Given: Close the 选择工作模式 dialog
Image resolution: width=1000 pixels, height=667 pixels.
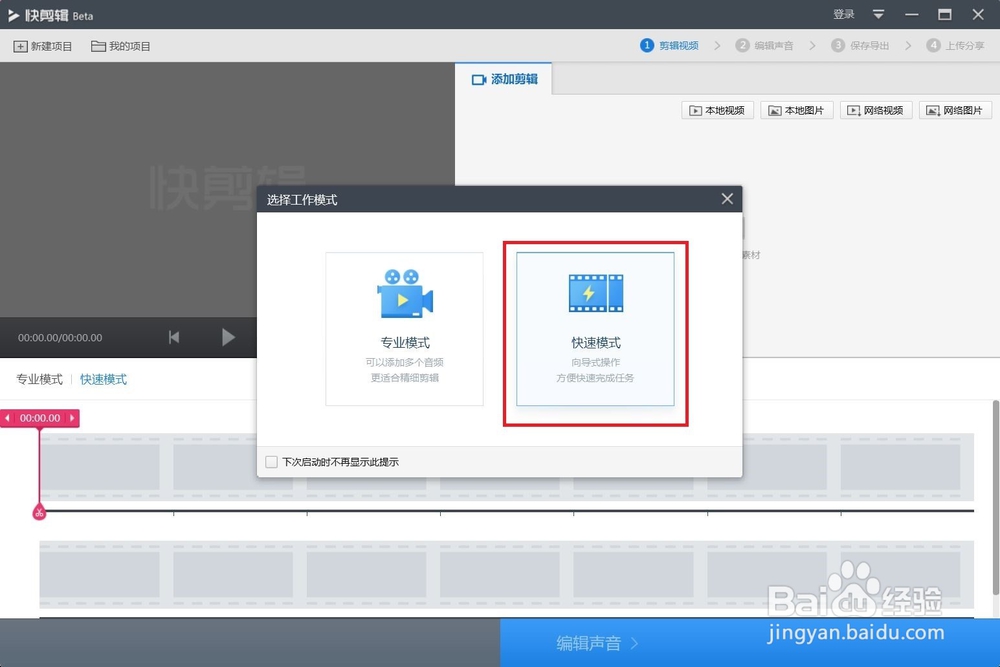Looking at the screenshot, I should coord(727,199).
